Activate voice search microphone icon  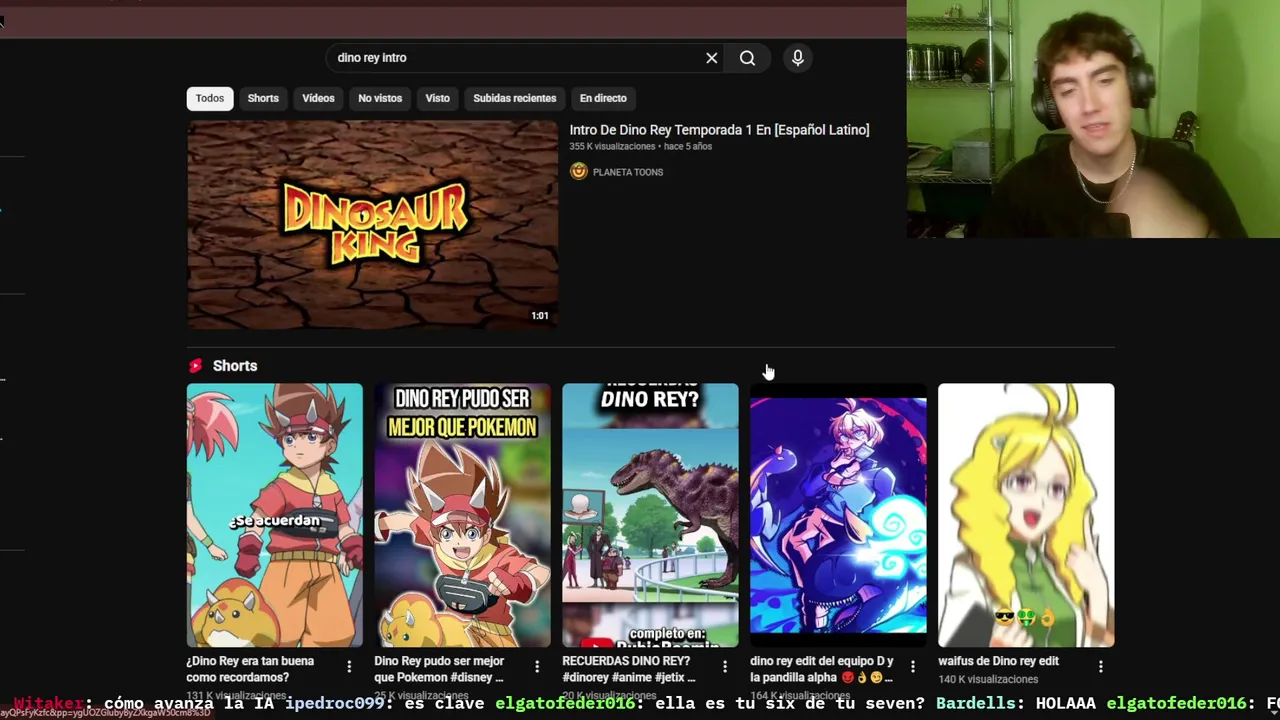798,58
